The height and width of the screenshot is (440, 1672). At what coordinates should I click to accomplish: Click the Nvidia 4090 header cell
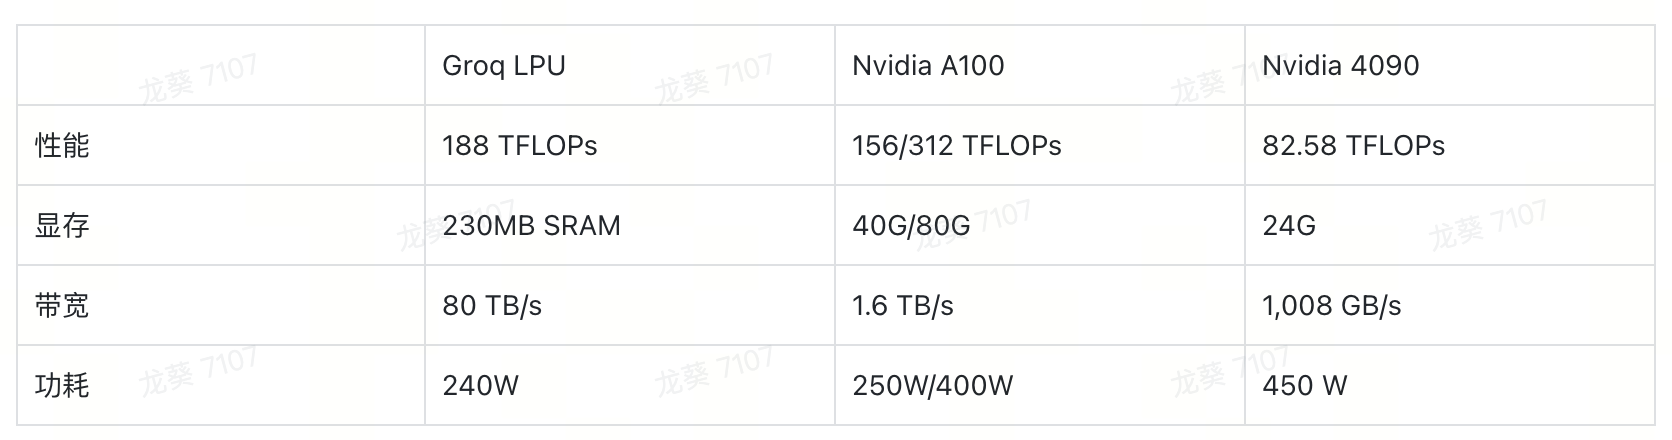point(1450,65)
